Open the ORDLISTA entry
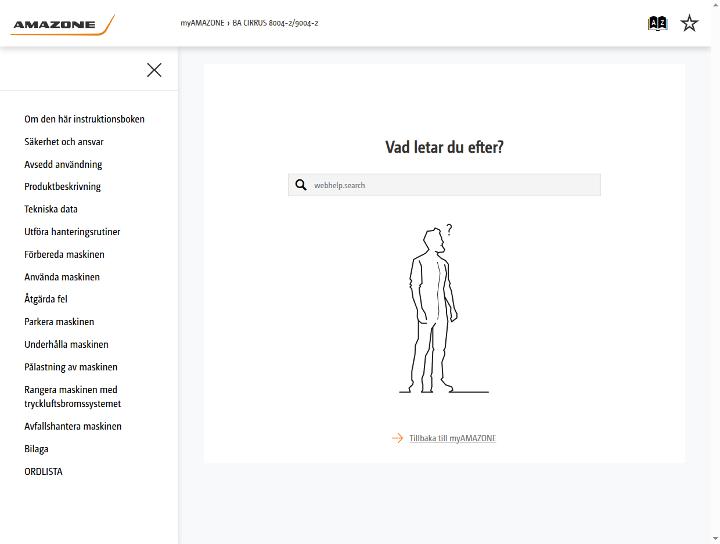Screen dimensions: 720x544 (x=43, y=471)
